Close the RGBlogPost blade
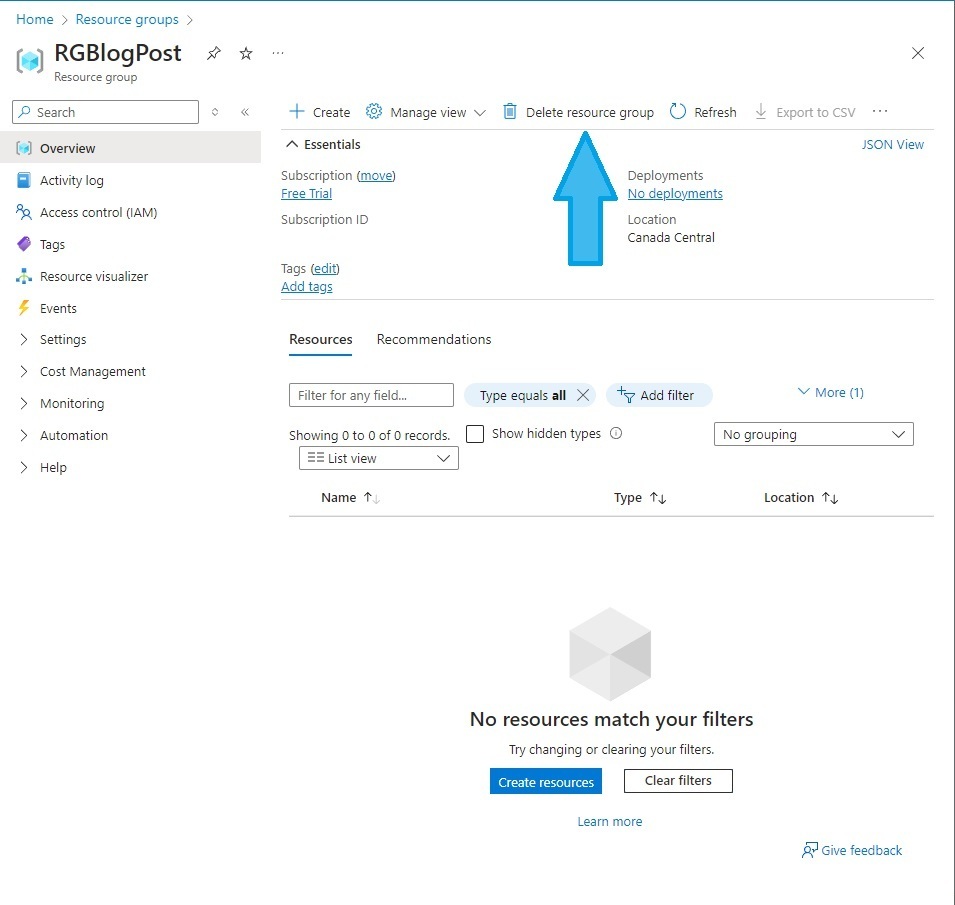Viewport: 955px width, 905px height. (918, 53)
